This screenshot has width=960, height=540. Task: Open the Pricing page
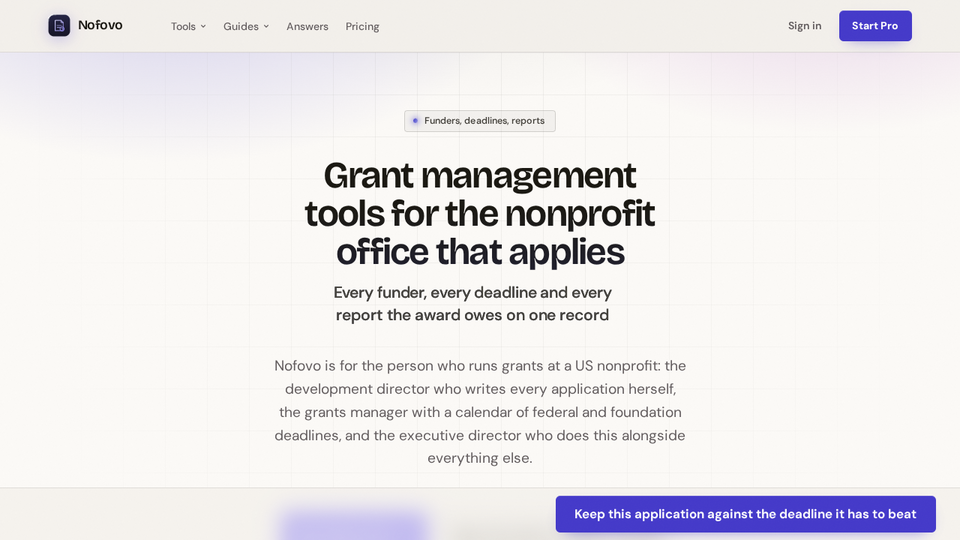[x=362, y=26]
